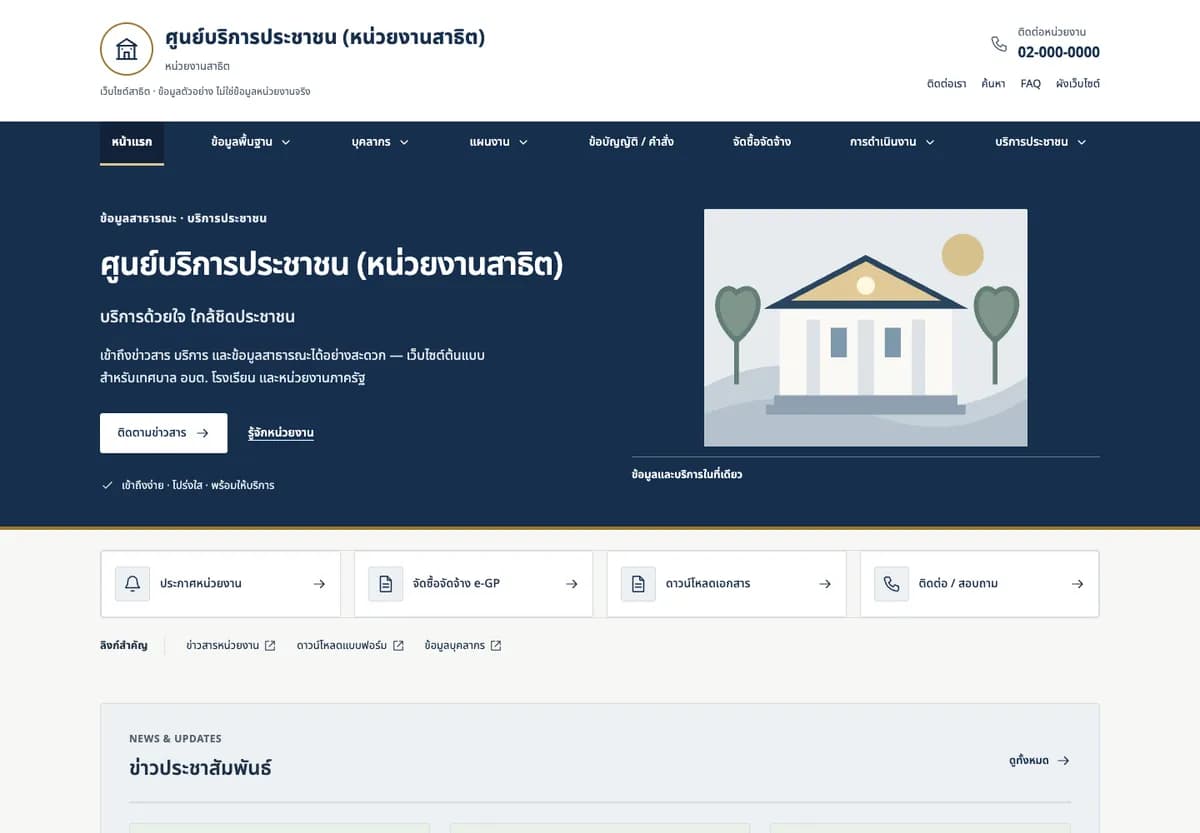The height and width of the screenshot is (833, 1200).
Task: Click arrow inside ติดตามข่าวสาร button
Action: [x=203, y=433]
